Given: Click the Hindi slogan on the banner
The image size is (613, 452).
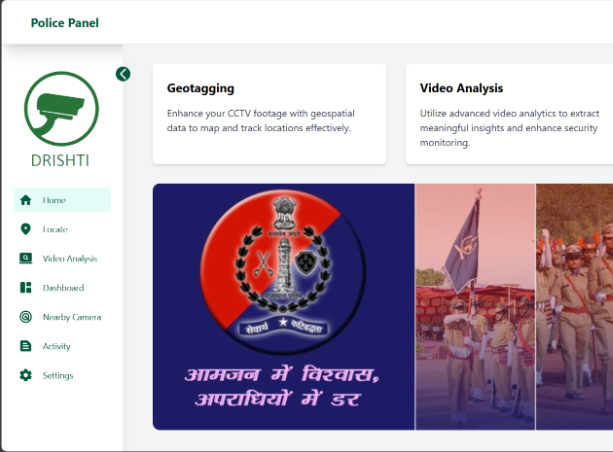Looking at the screenshot, I should click(281, 386).
